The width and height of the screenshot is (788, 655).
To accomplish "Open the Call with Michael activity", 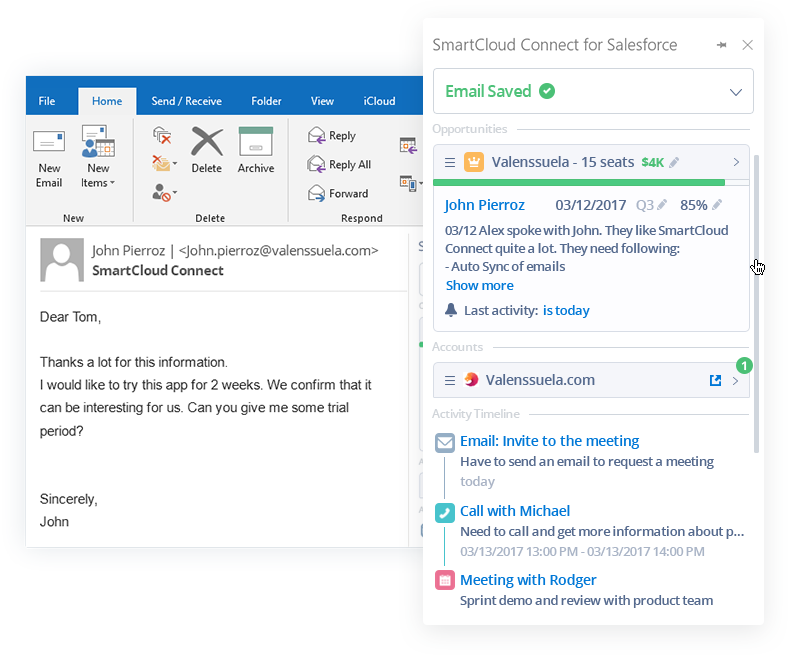I will (515, 511).
